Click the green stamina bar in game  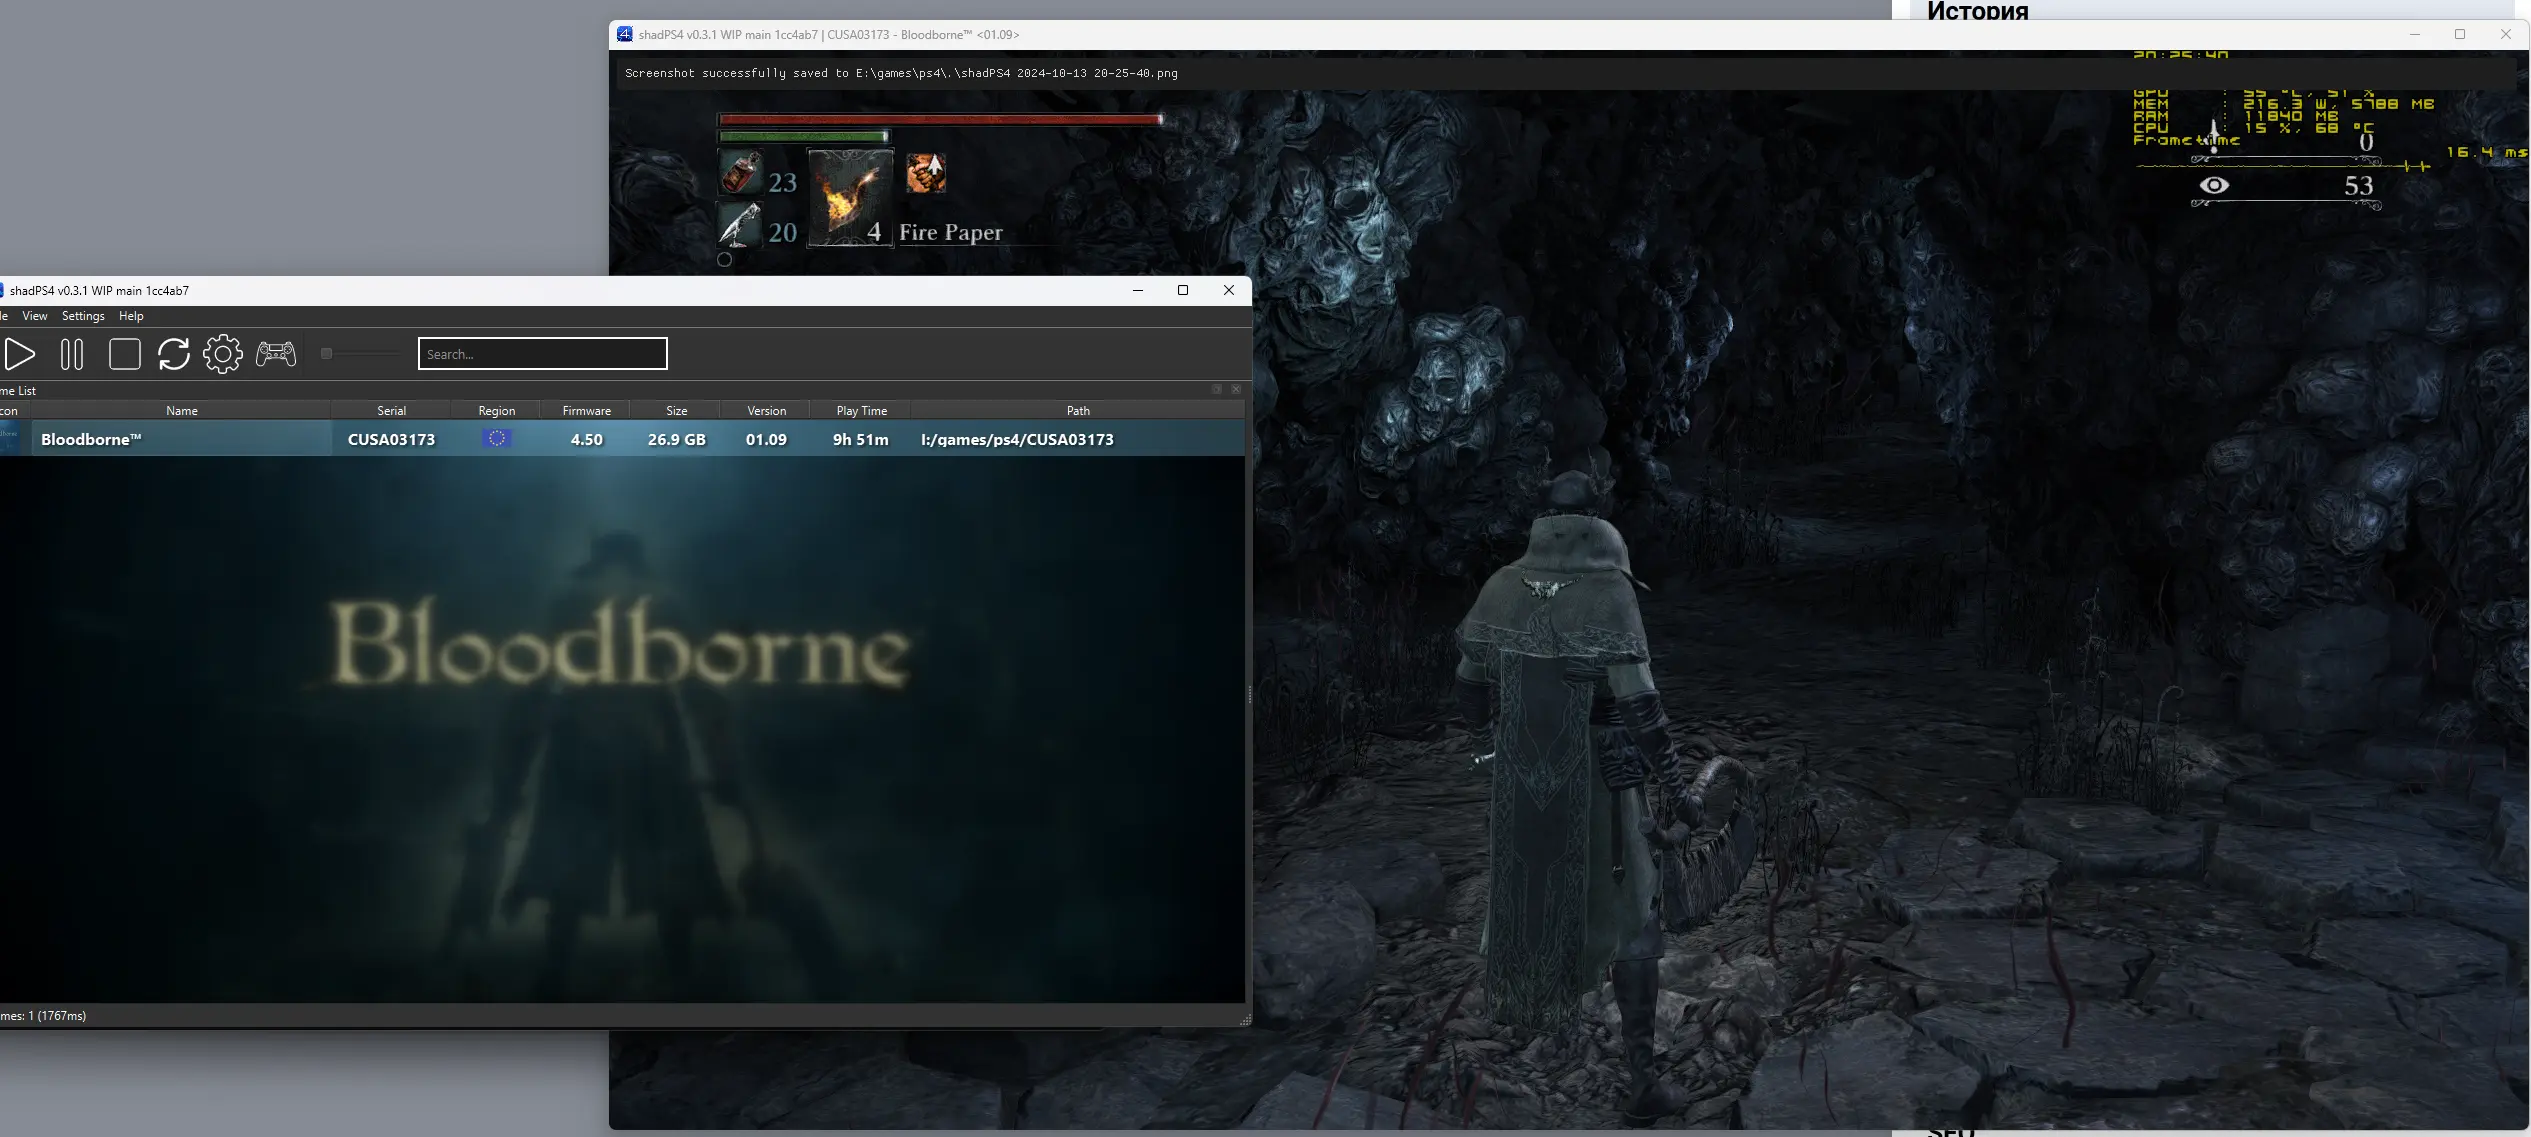point(803,136)
